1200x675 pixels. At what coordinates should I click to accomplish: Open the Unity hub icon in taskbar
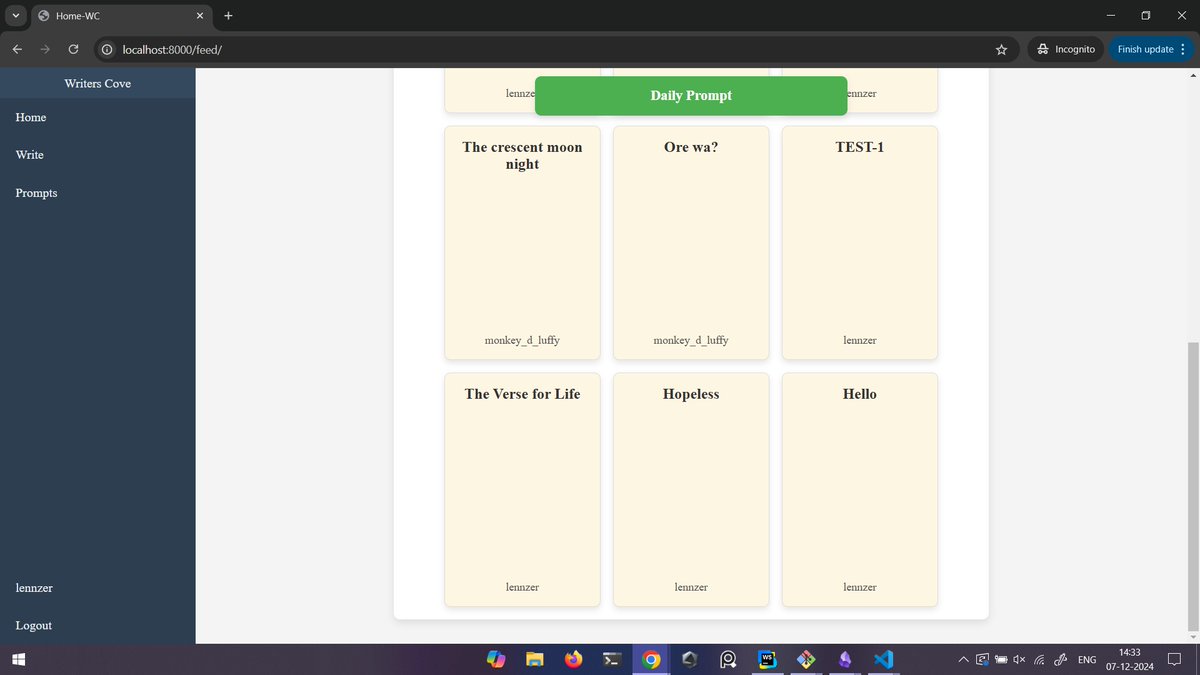689,660
